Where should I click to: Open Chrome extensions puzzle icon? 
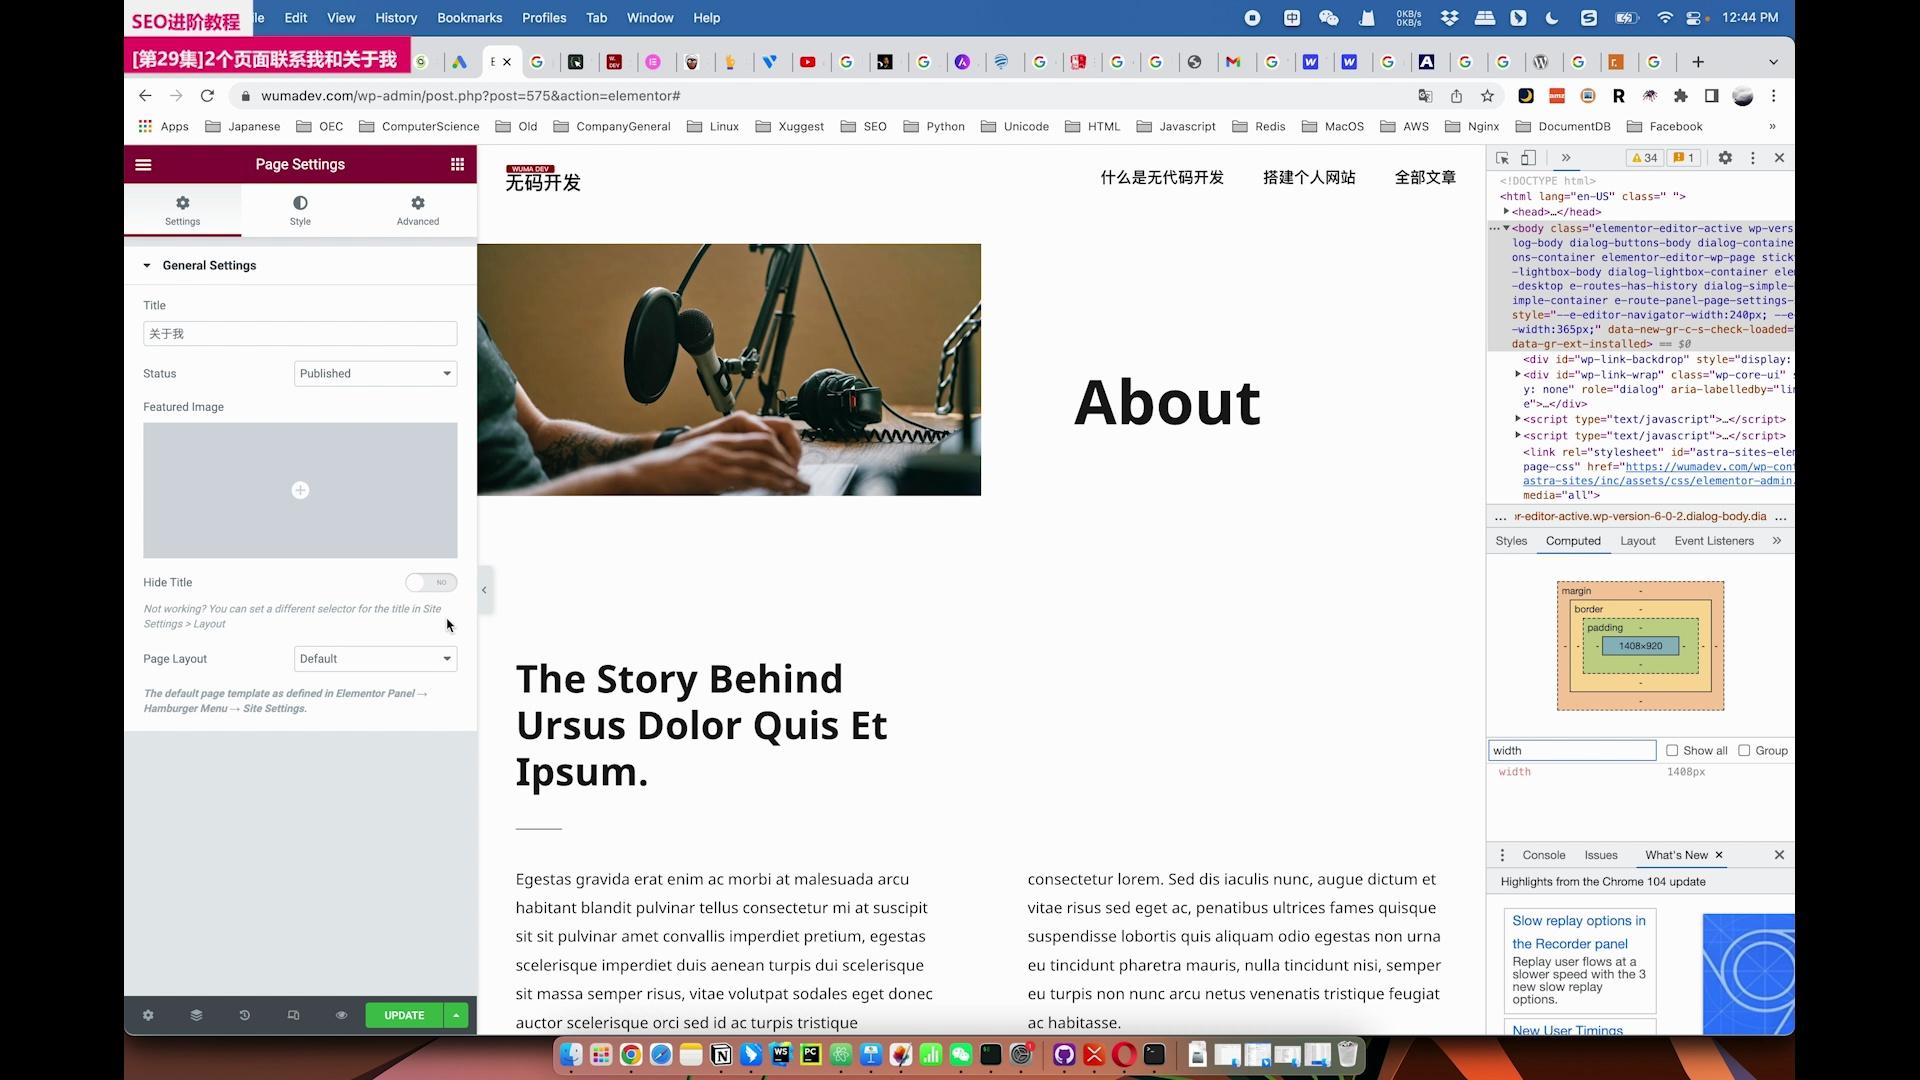[x=1680, y=96]
